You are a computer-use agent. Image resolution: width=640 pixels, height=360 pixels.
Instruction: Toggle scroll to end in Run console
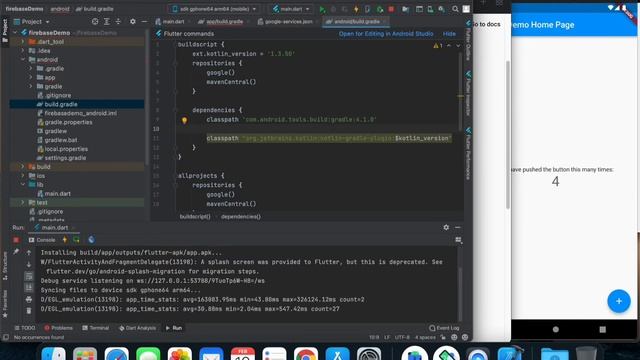[29, 288]
